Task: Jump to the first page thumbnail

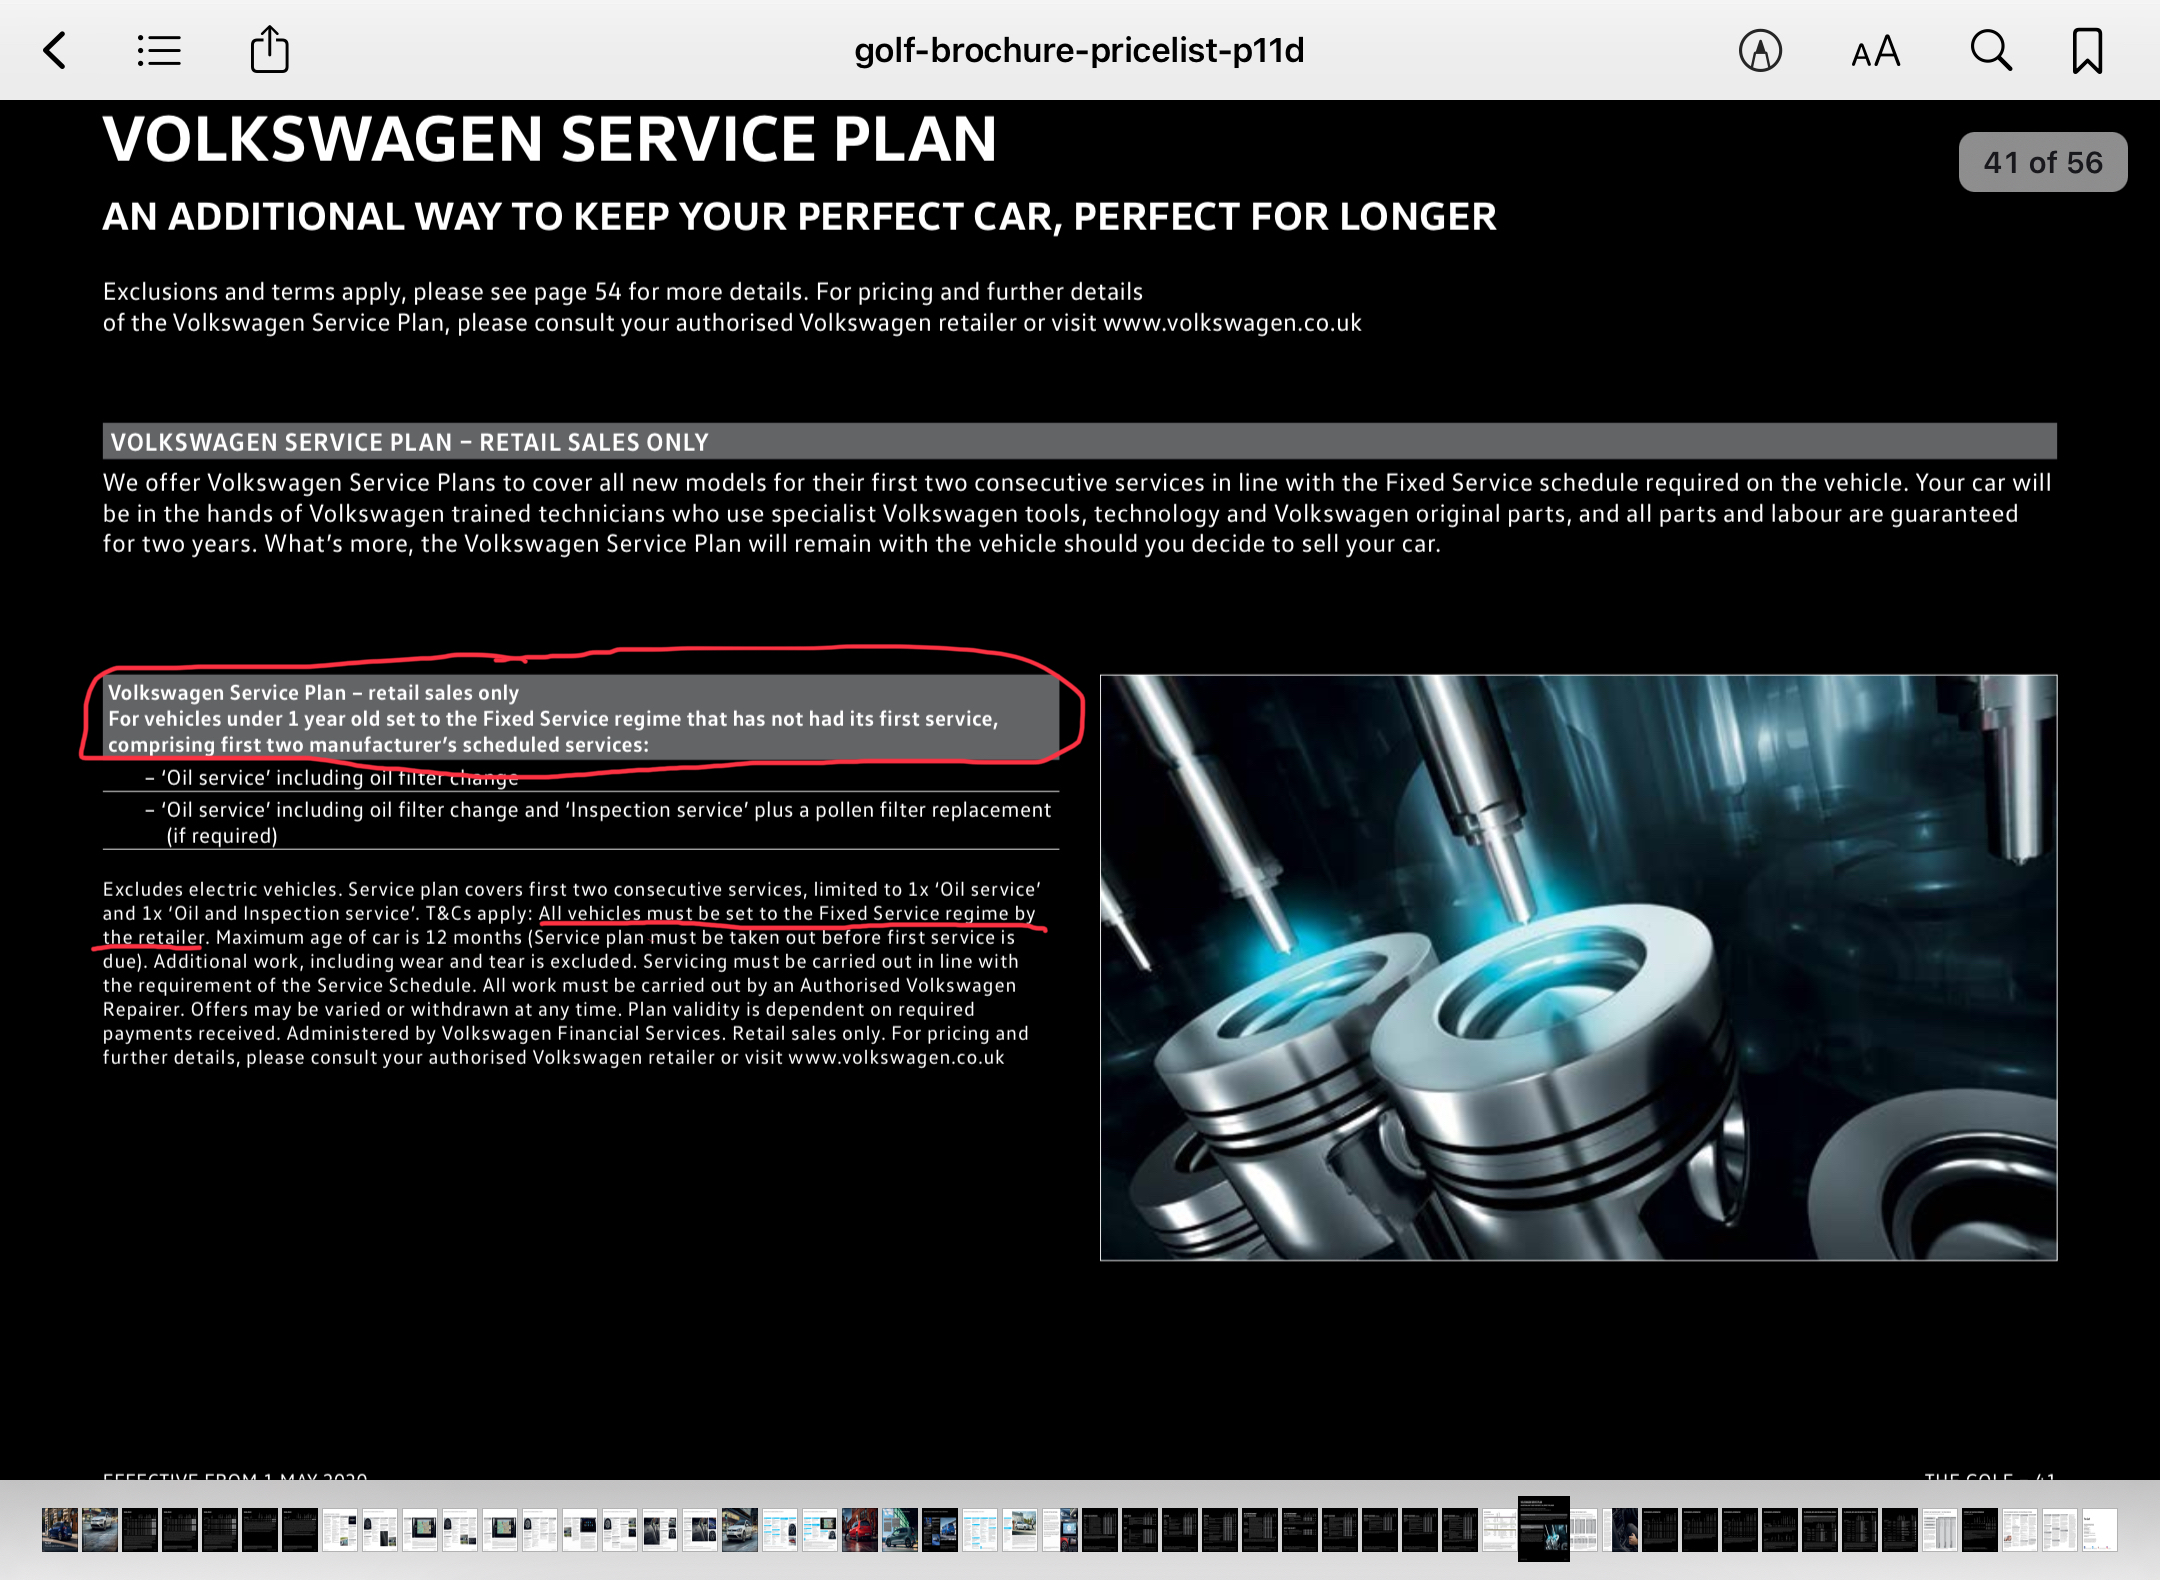Action: pyautogui.click(x=59, y=1530)
